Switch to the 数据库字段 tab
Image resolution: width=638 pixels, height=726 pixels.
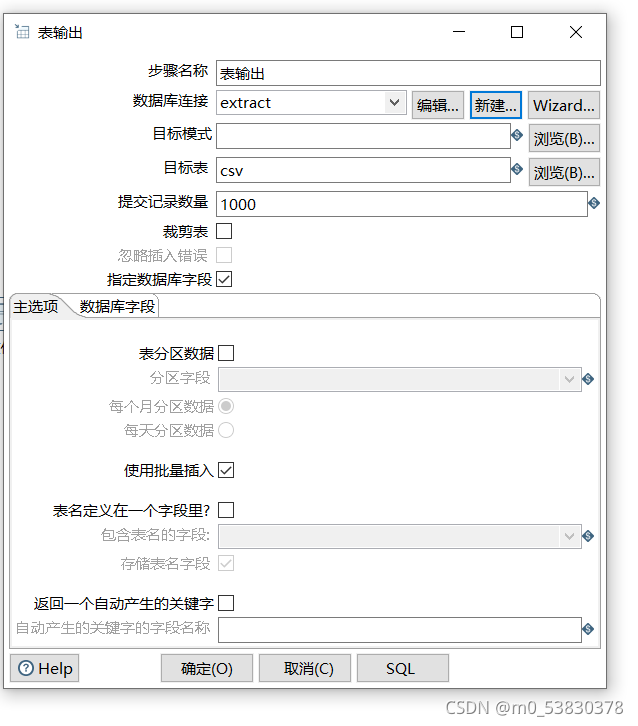(117, 306)
